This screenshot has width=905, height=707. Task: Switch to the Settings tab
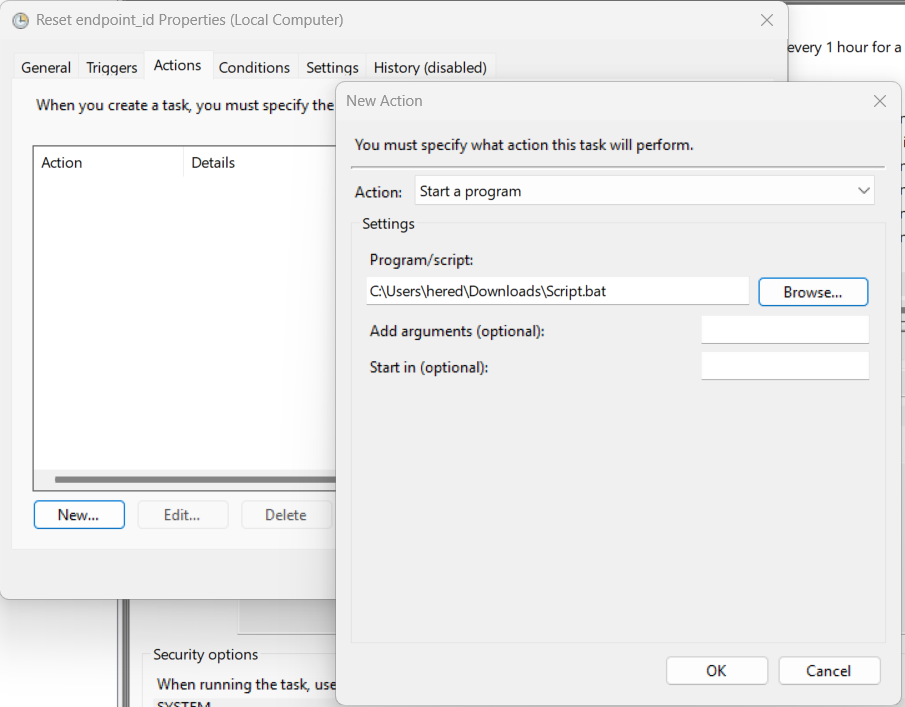point(332,68)
